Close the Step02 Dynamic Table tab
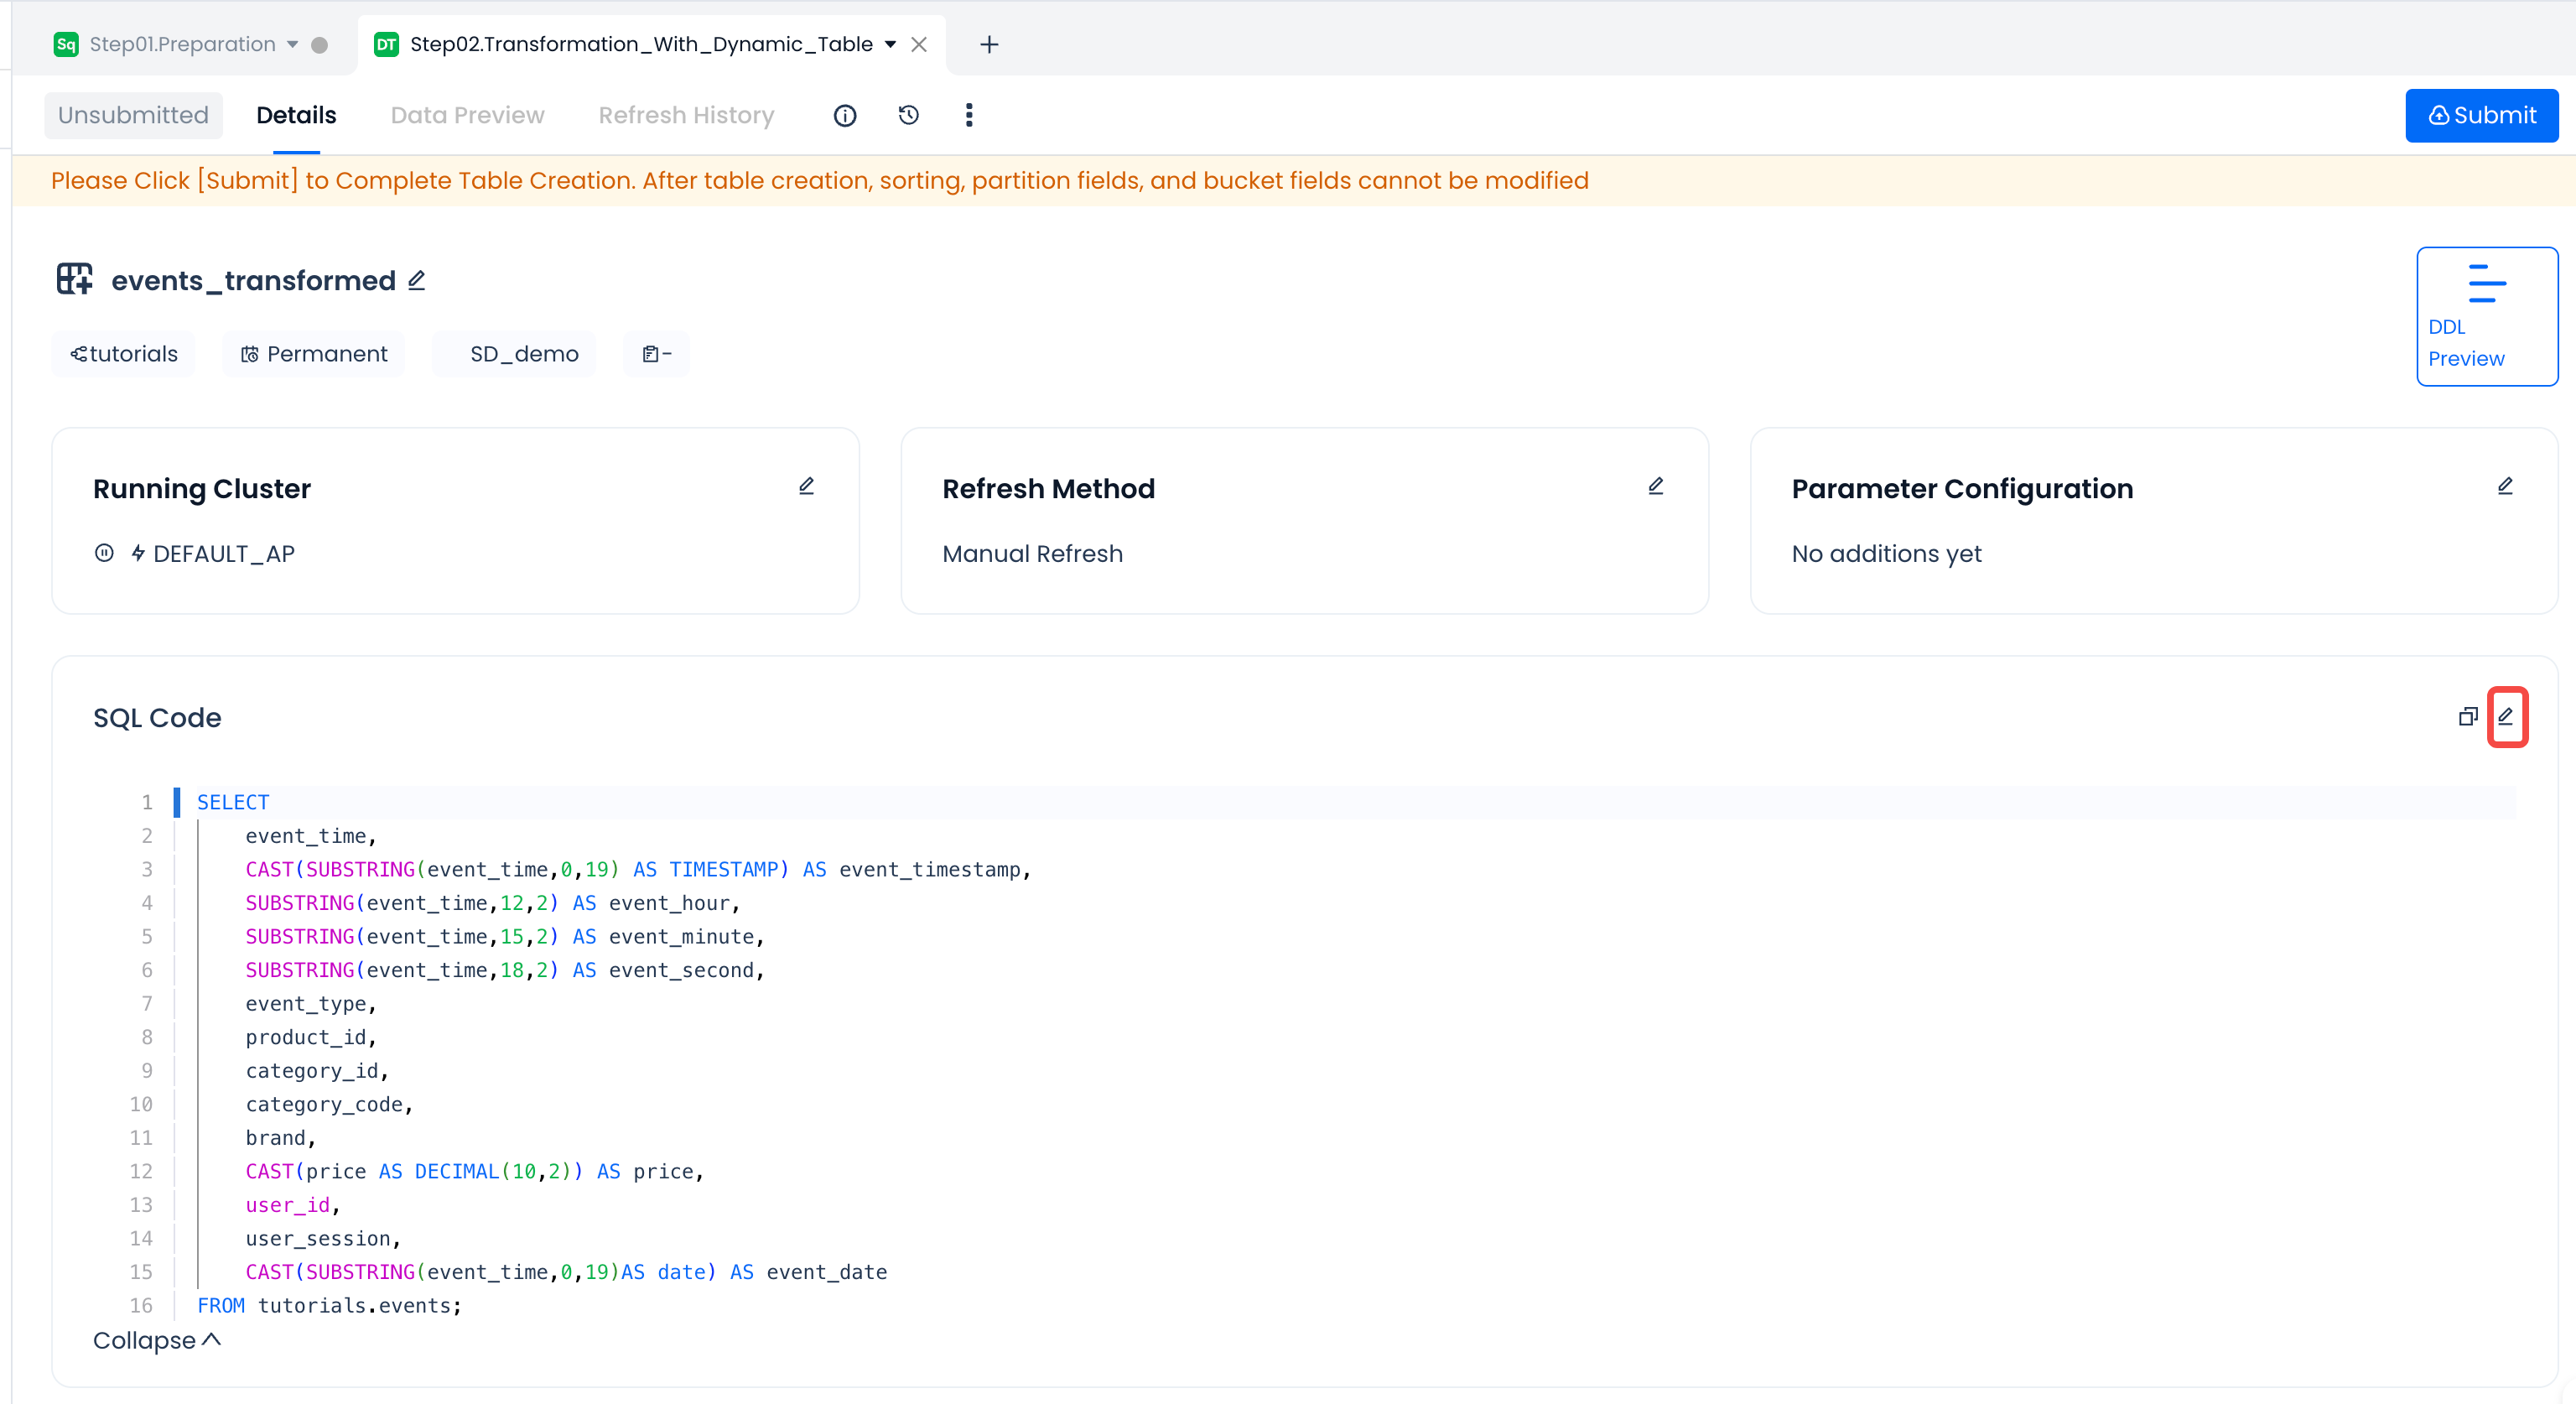This screenshot has width=2576, height=1404. [x=919, y=45]
